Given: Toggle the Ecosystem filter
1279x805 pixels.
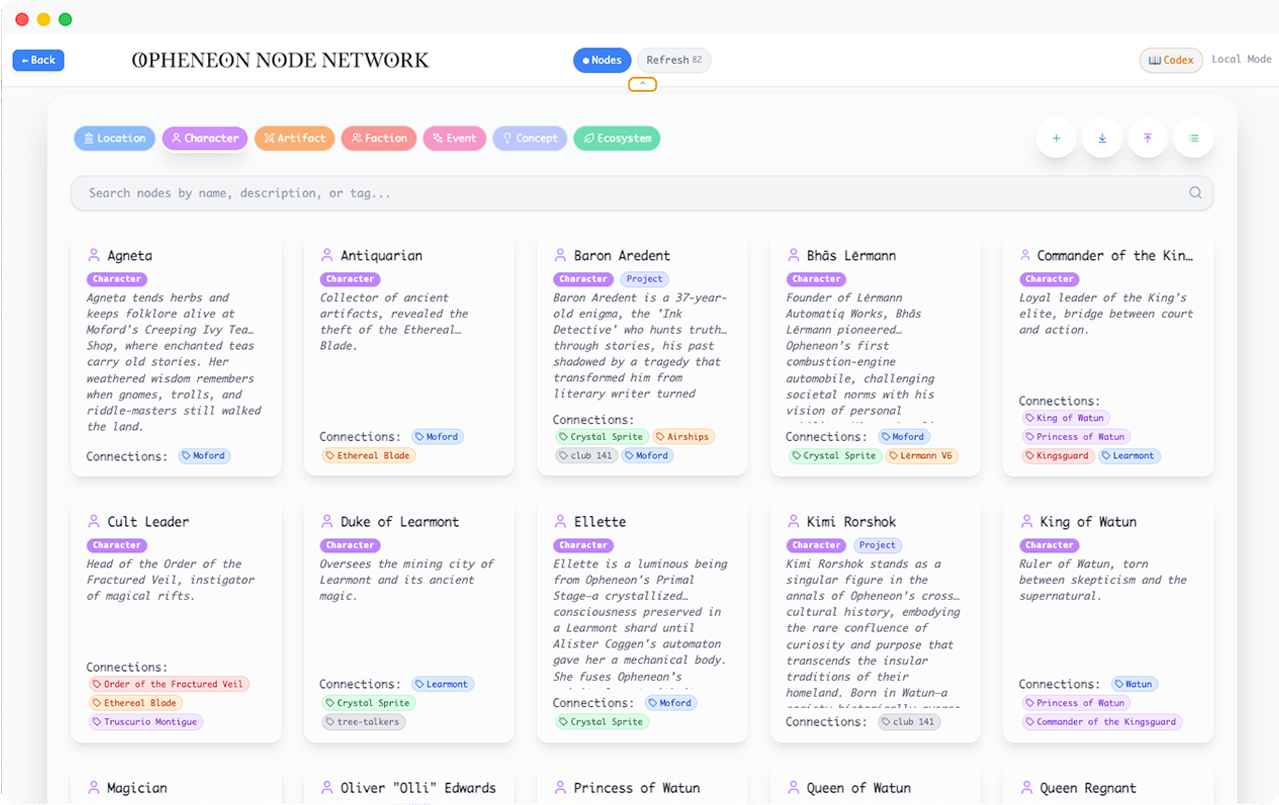Looking at the screenshot, I should pos(616,138).
